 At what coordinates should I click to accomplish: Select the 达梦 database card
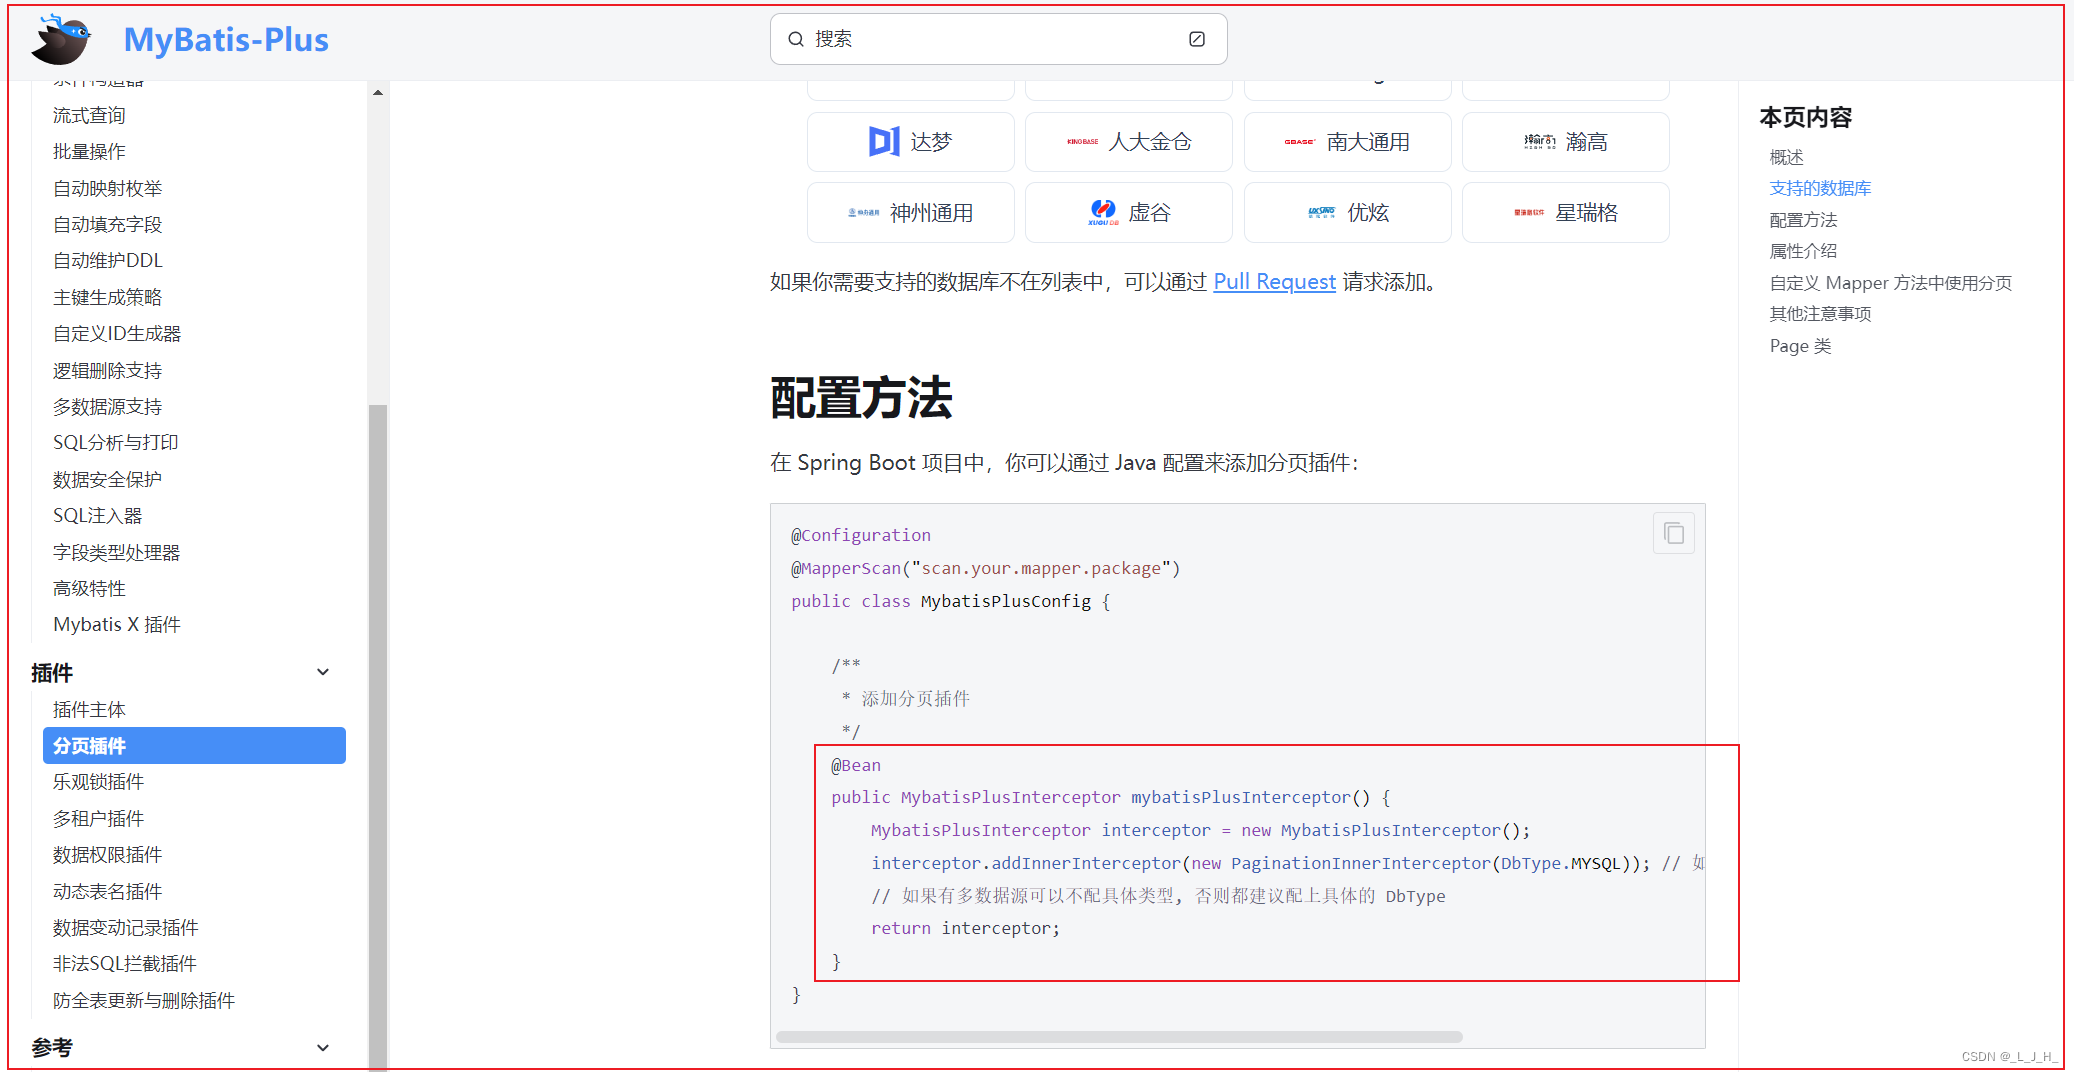click(x=910, y=142)
